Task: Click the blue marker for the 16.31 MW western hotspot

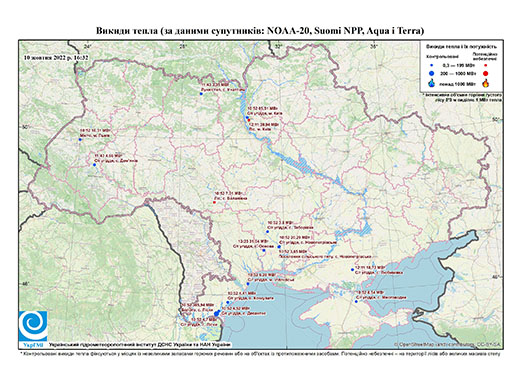Action: pyautogui.click(x=80, y=139)
